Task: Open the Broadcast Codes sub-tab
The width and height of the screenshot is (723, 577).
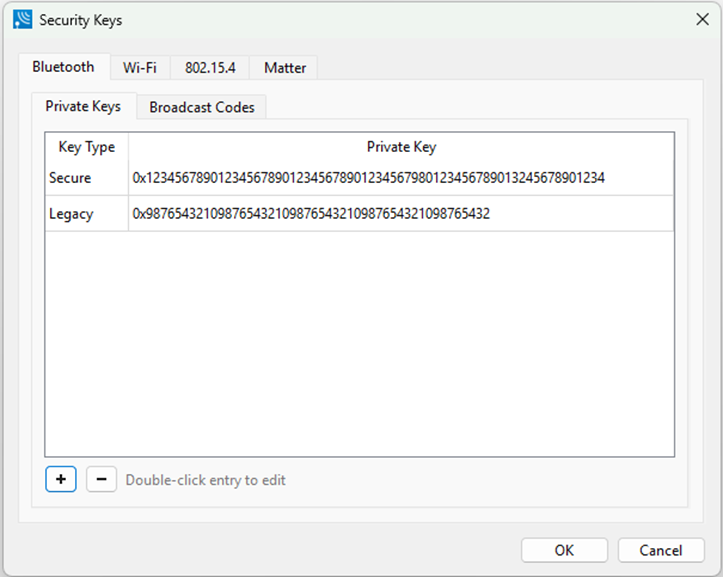Action: point(201,107)
